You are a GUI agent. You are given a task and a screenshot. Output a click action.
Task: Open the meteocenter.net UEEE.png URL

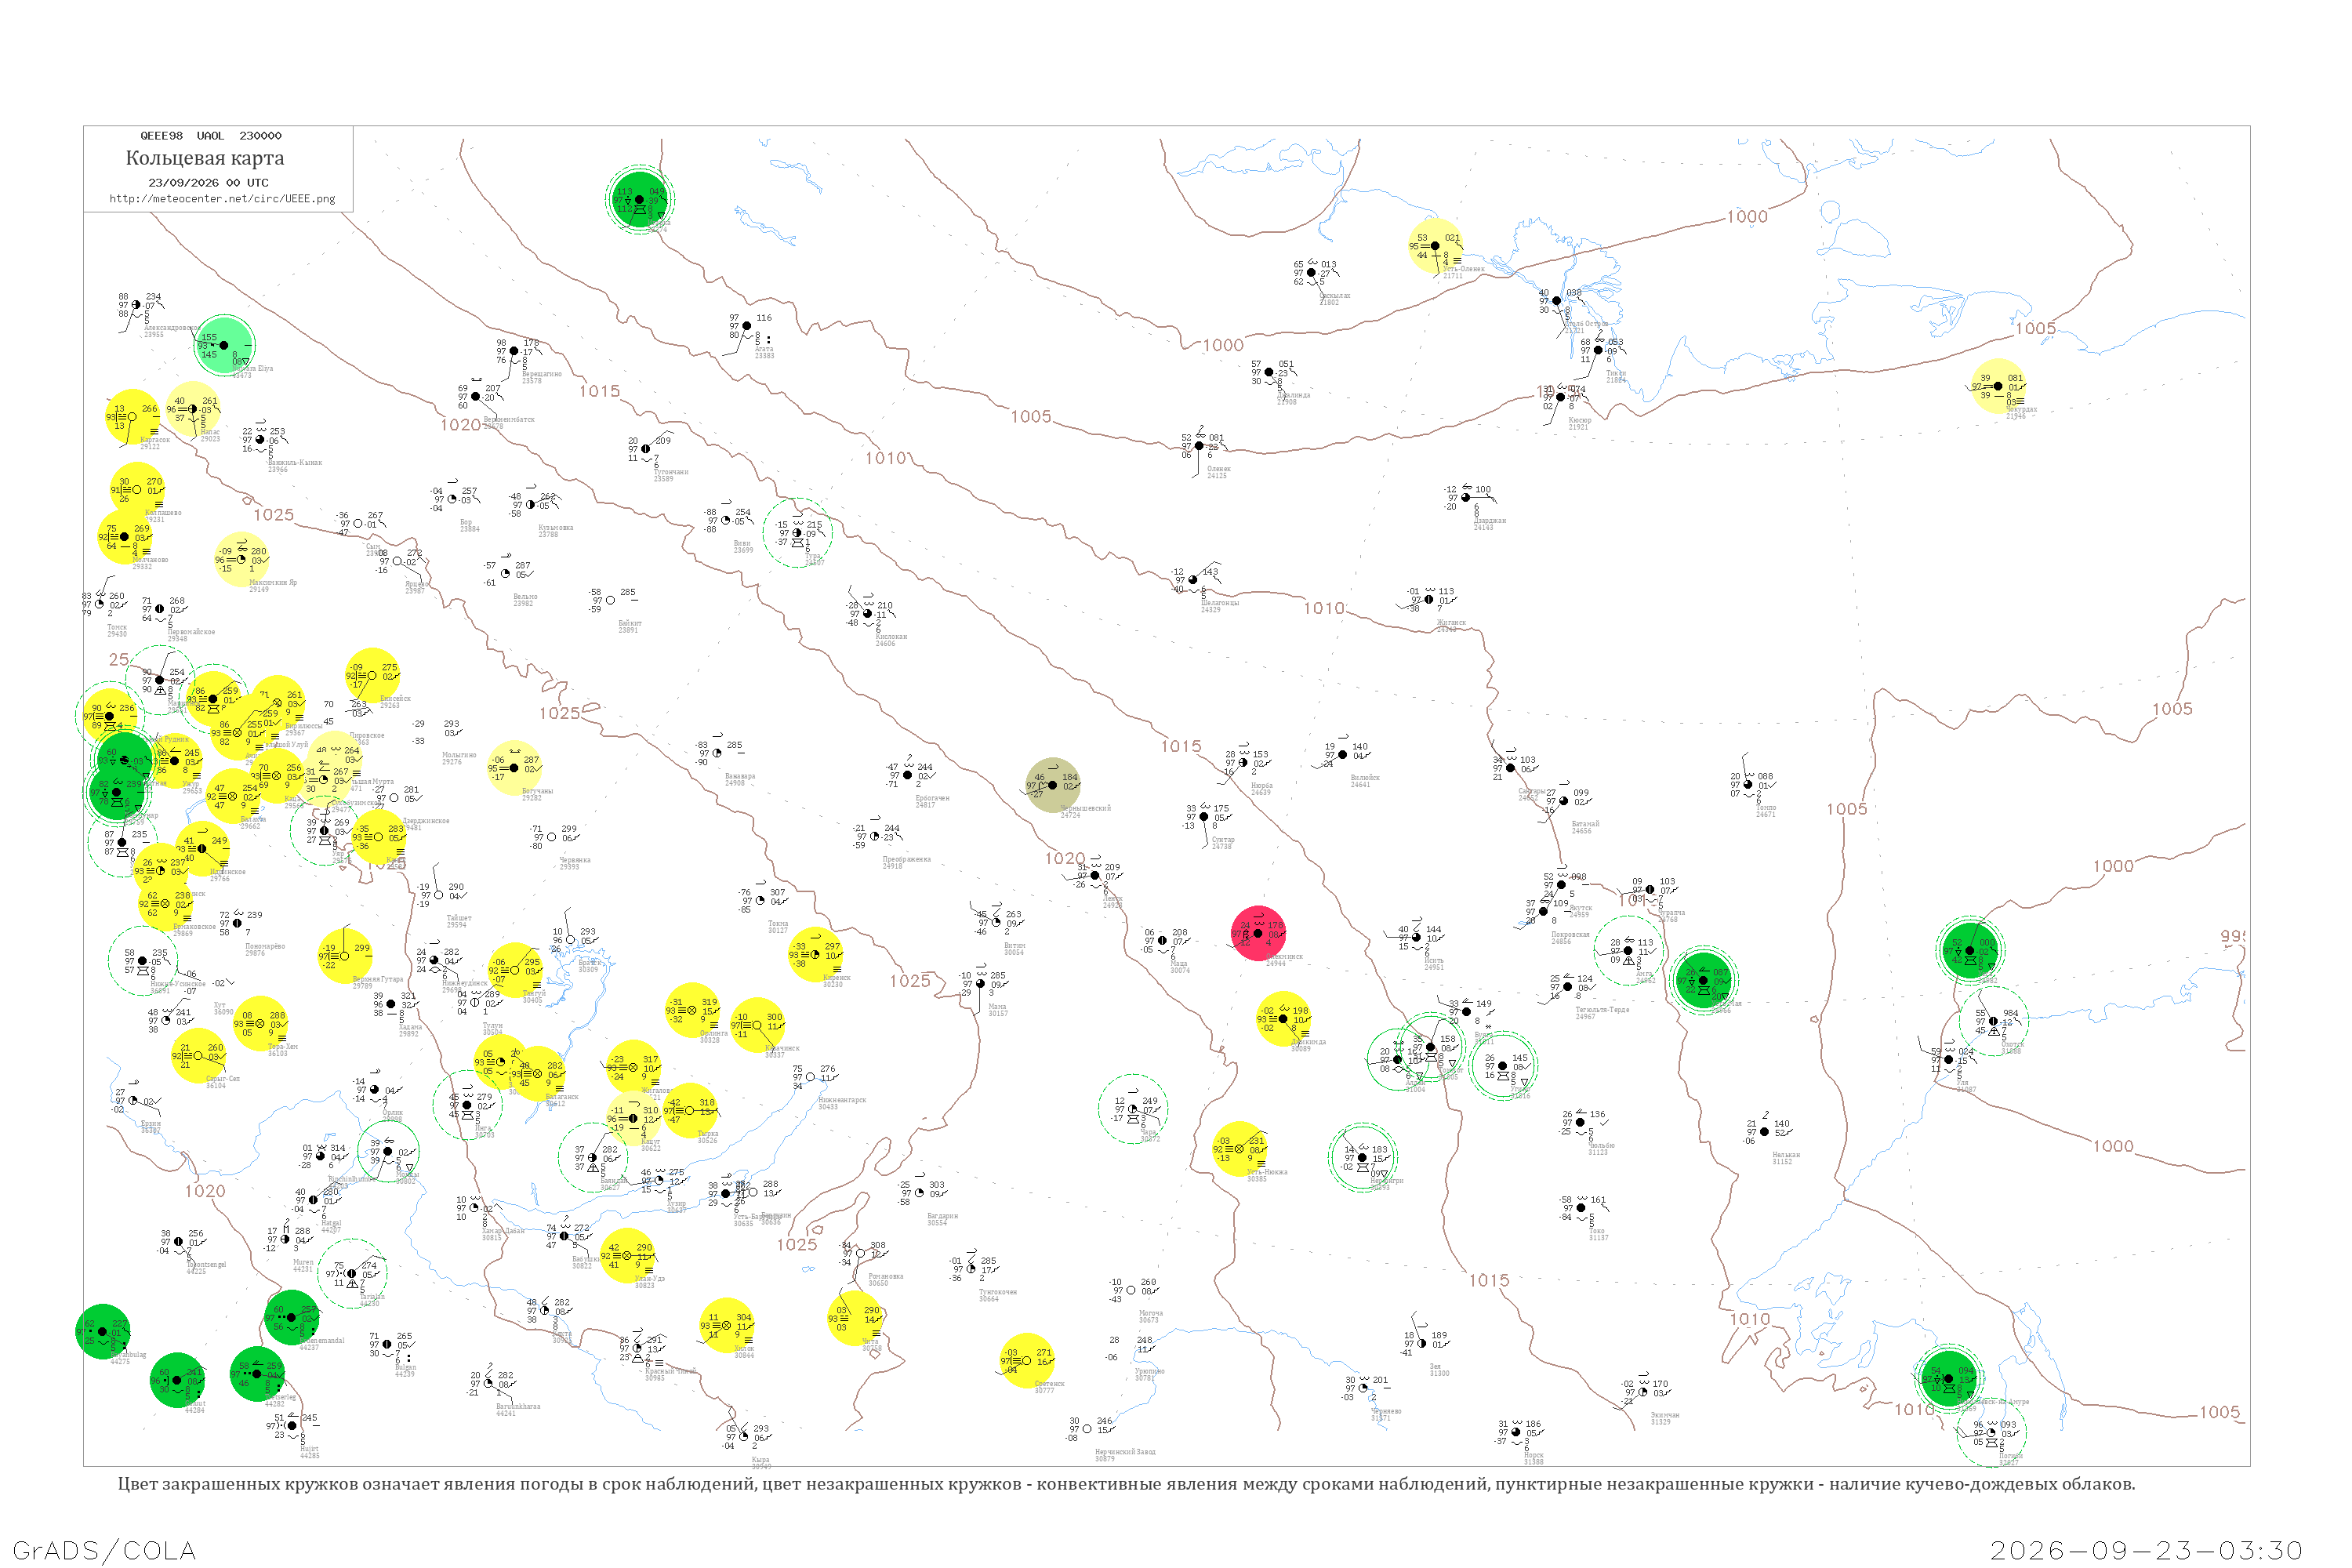222,198
